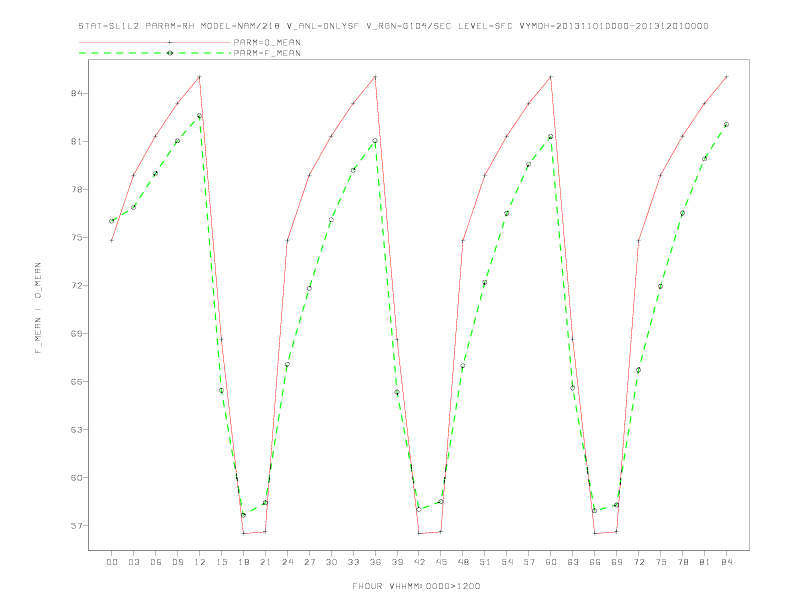
Task: Click the x-axis title FHOUR VHHMM:0000>1200
Action: pyautogui.click(x=416, y=586)
